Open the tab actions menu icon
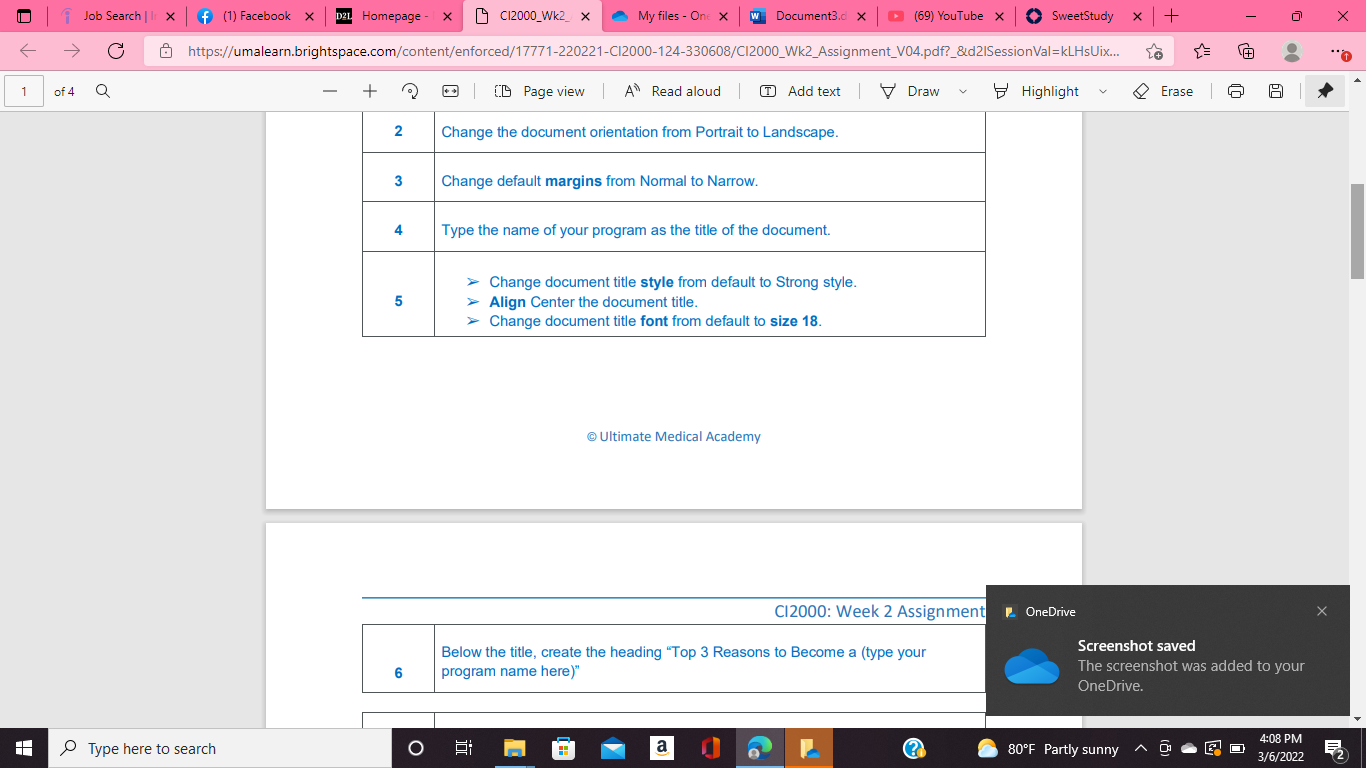The image size is (1366, 768). click(x=24, y=16)
